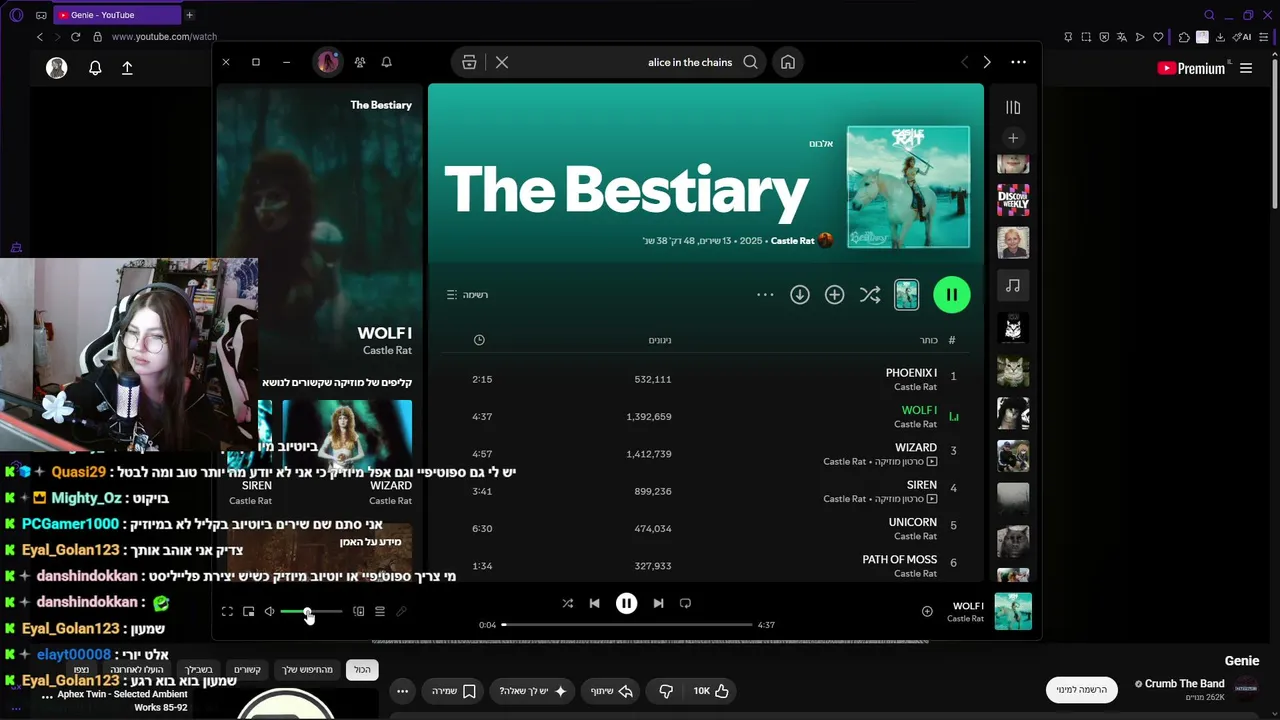This screenshot has height=720, width=1280.
Task: Open the Spotify top-bar three-dot menu
Action: [x=1018, y=62]
